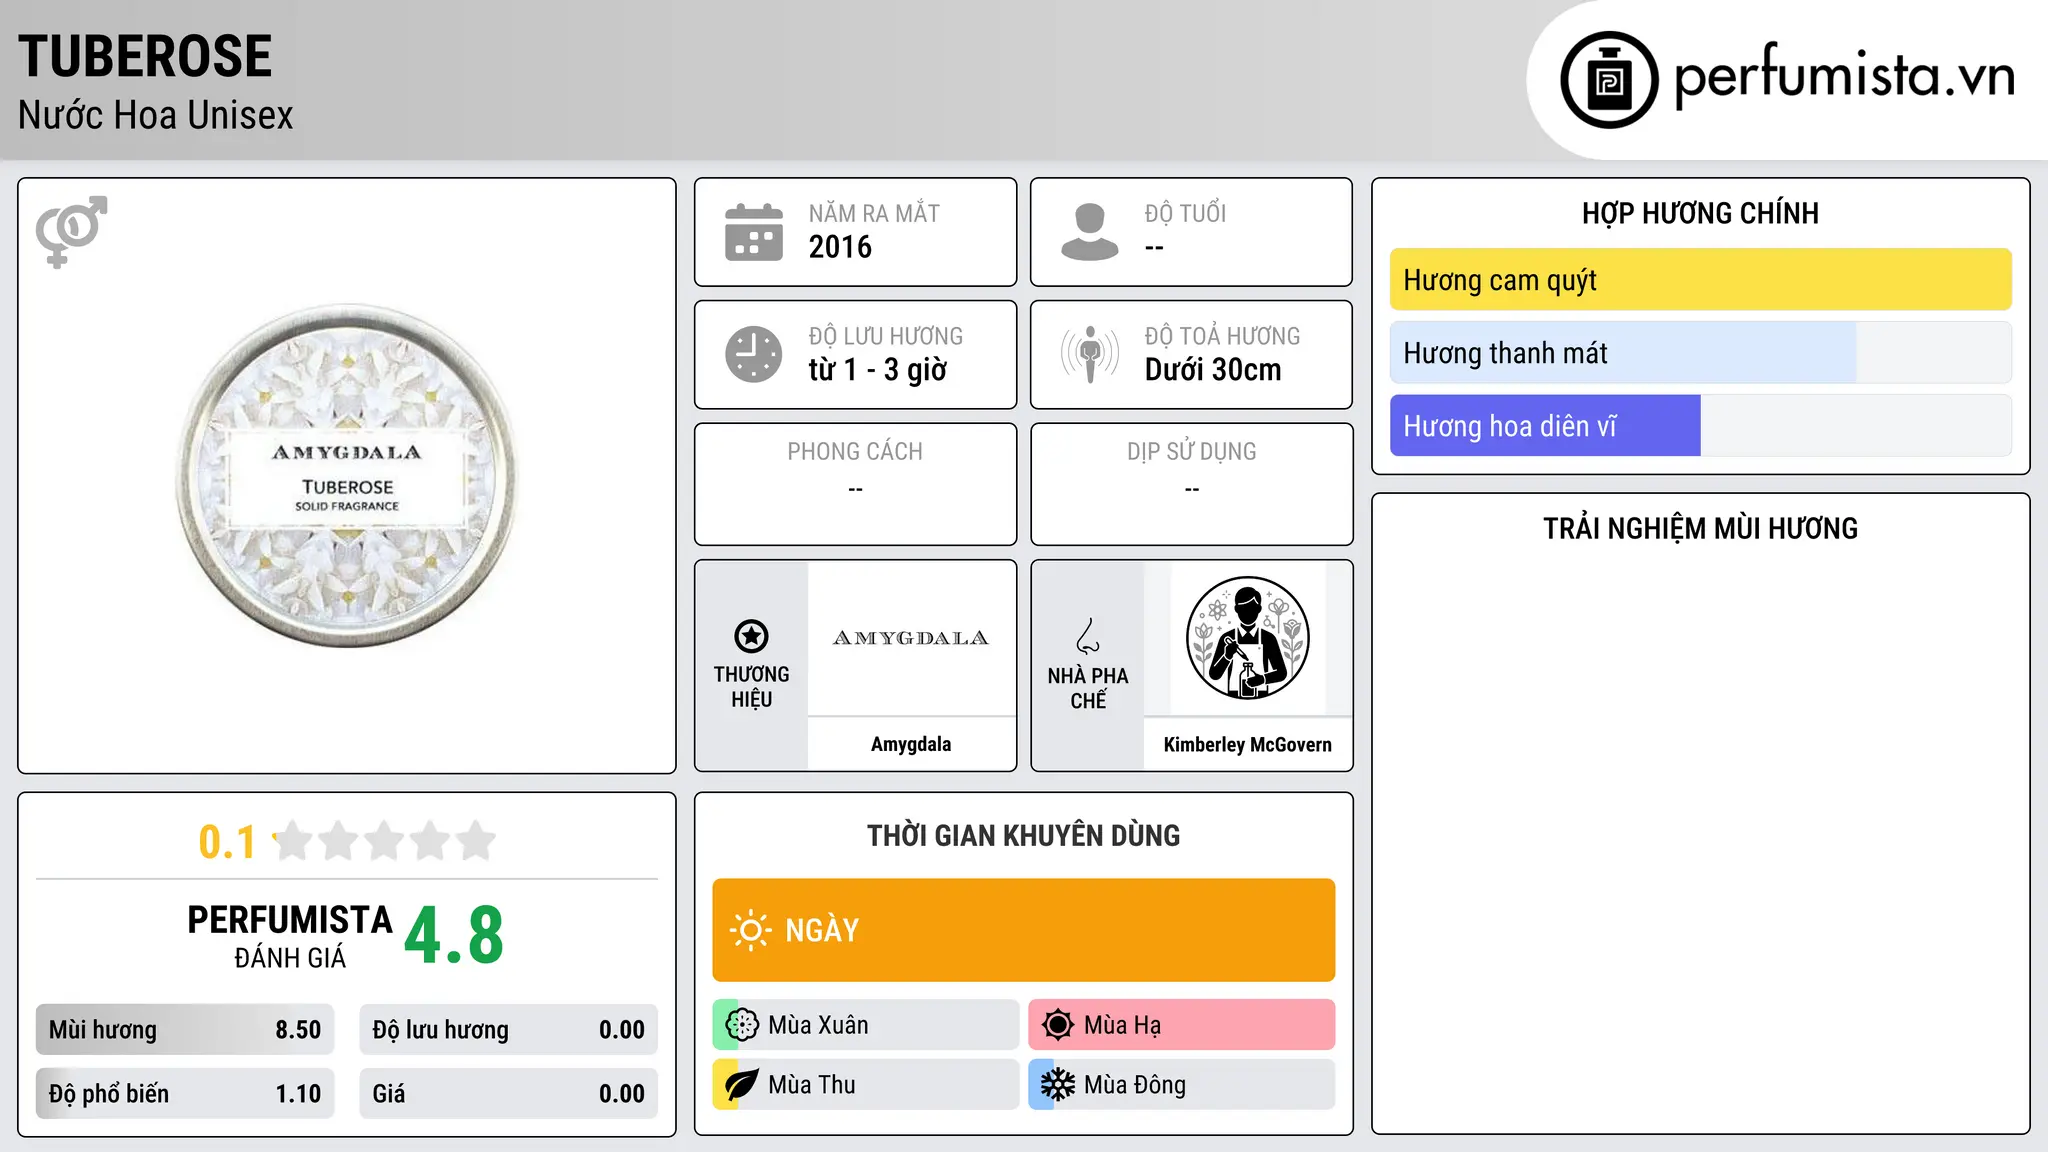Click the sun icon for Mùa Hạ
2048x1152 pixels.
[1058, 1025]
